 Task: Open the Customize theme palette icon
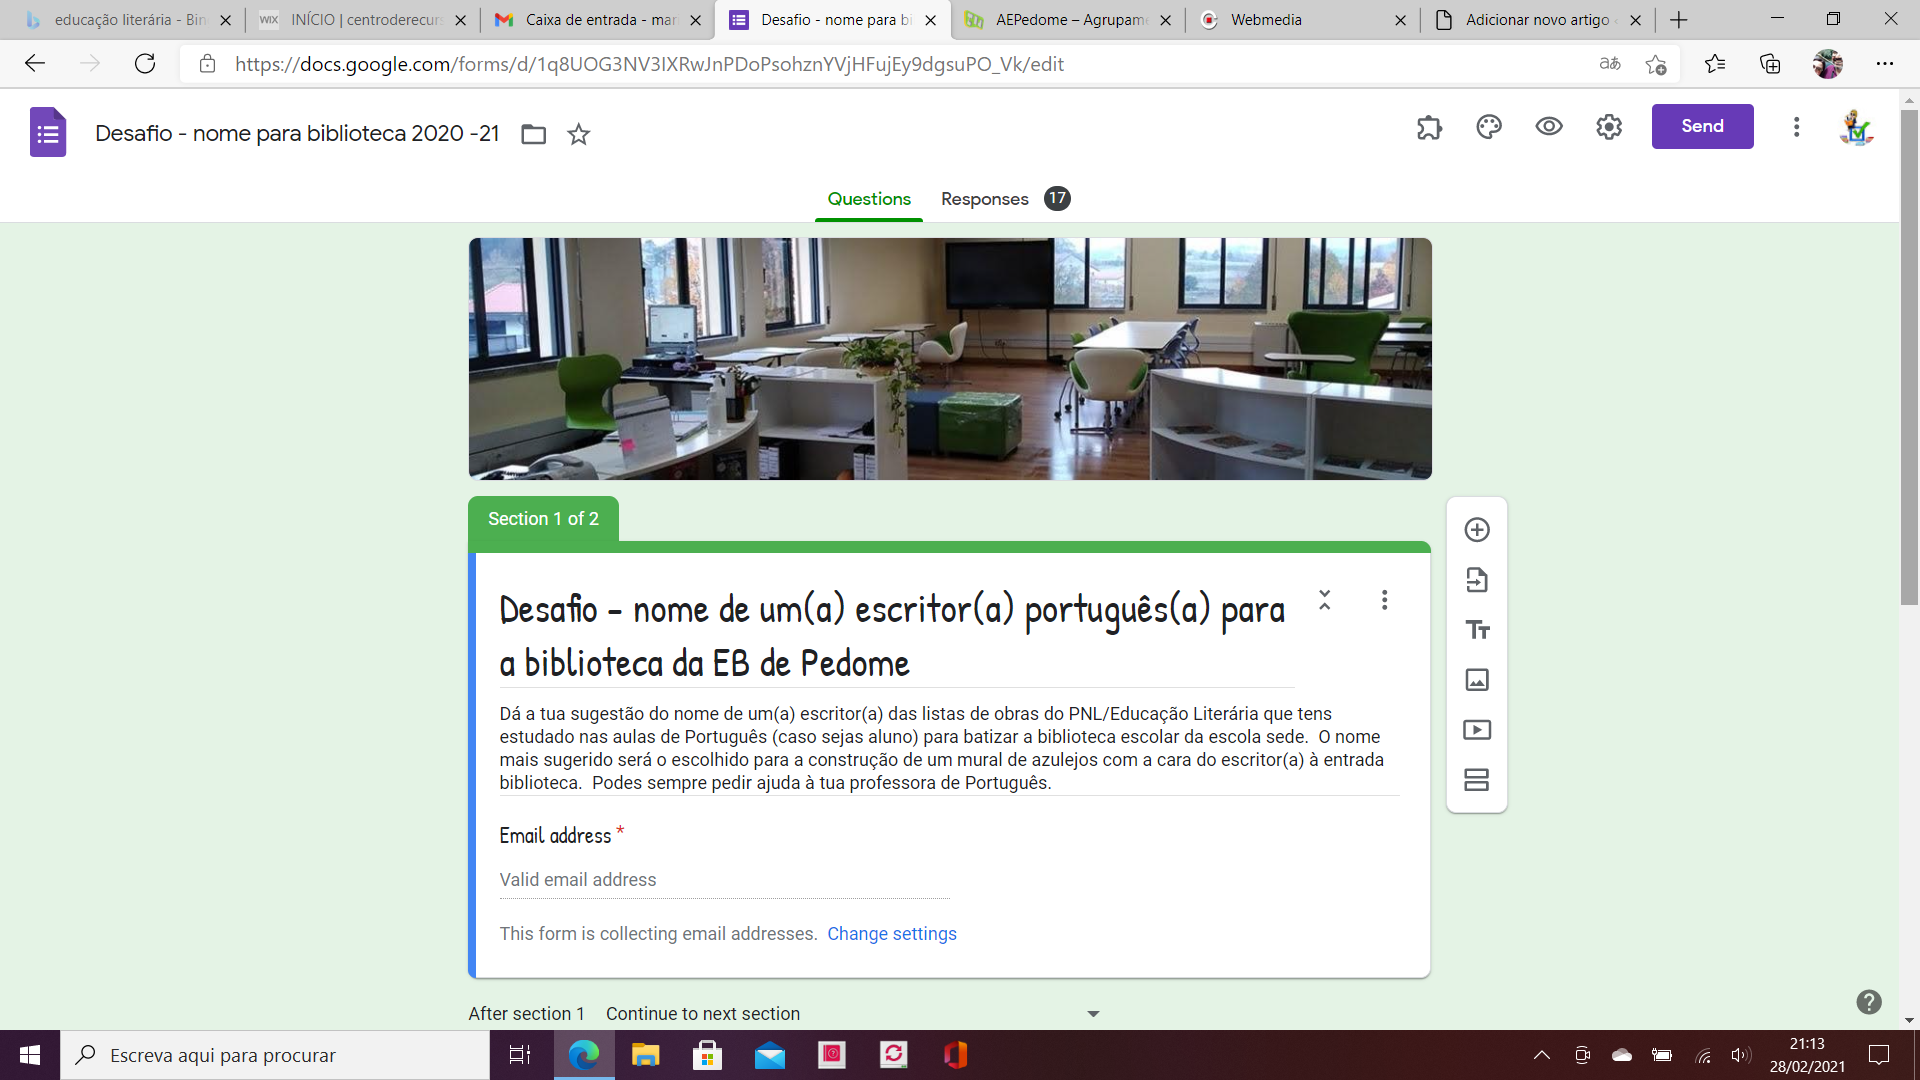(1489, 127)
